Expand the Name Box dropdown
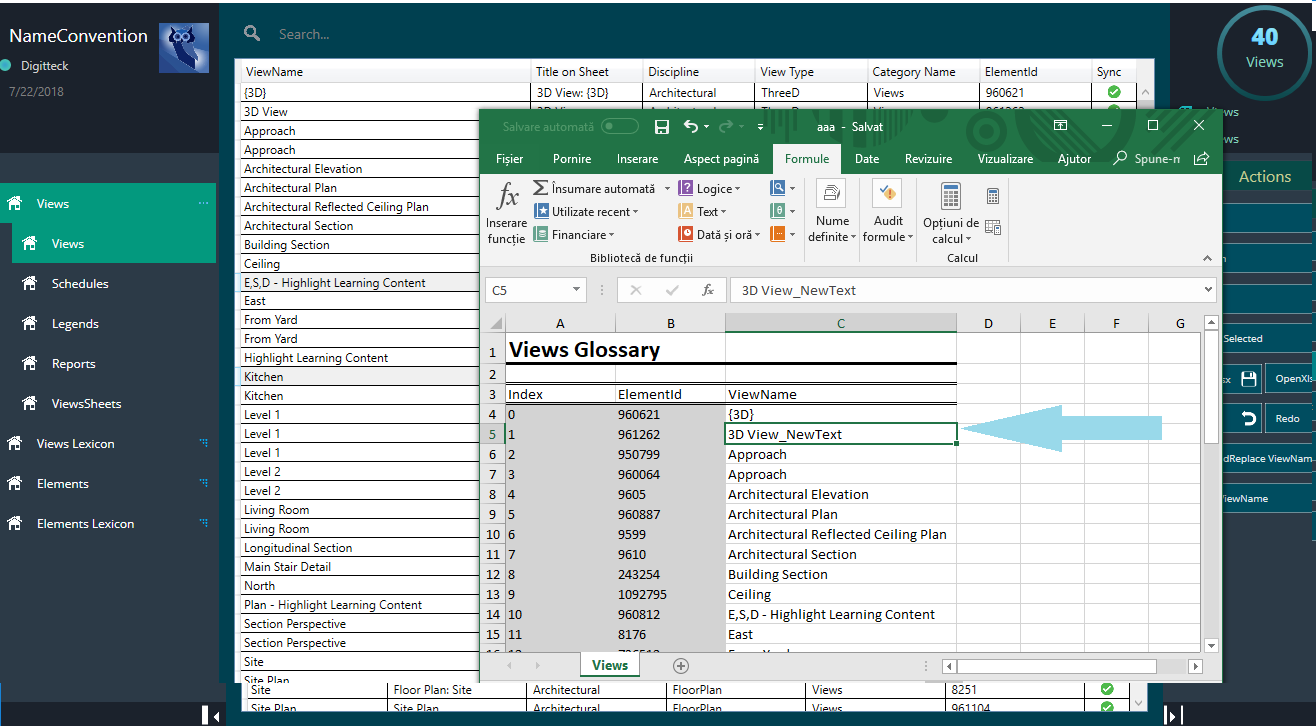The image size is (1316, 726). click(x=577, y=290)
